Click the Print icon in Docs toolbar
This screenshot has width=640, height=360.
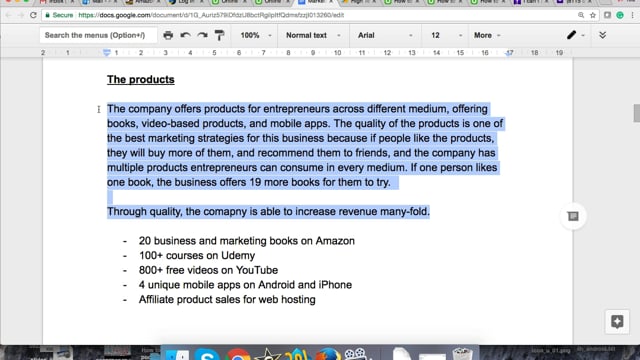[x=168, y=35]
